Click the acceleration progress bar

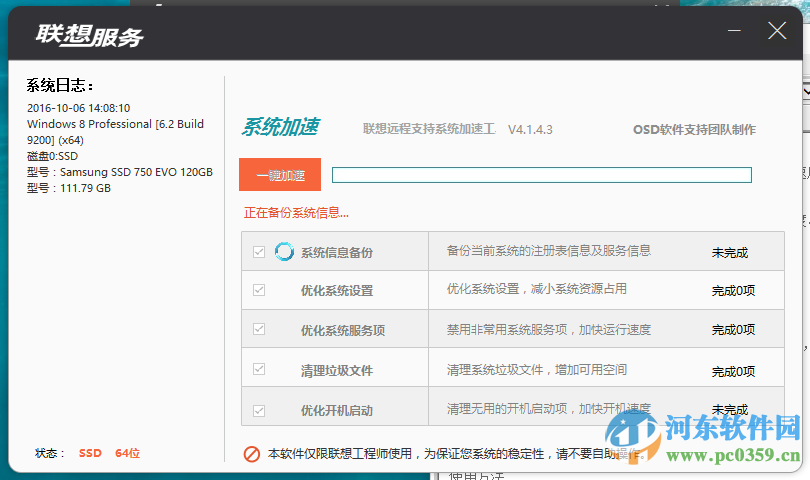[x=541, y=175]
